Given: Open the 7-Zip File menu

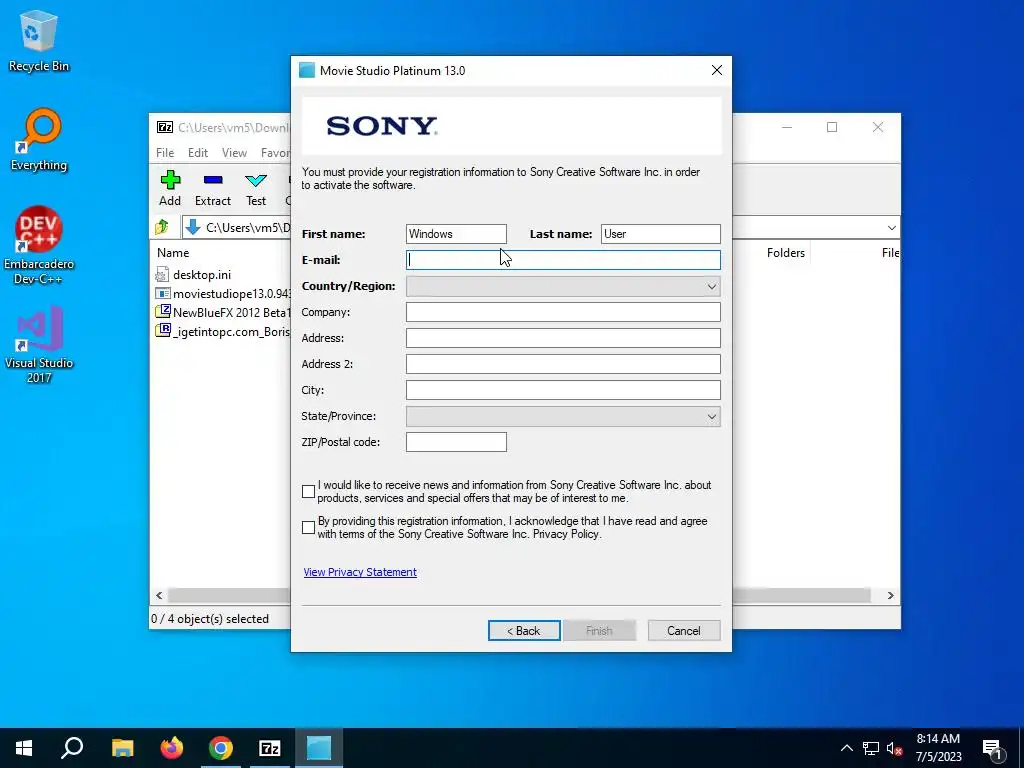Looking at the screenshot, I should [165, 153].
